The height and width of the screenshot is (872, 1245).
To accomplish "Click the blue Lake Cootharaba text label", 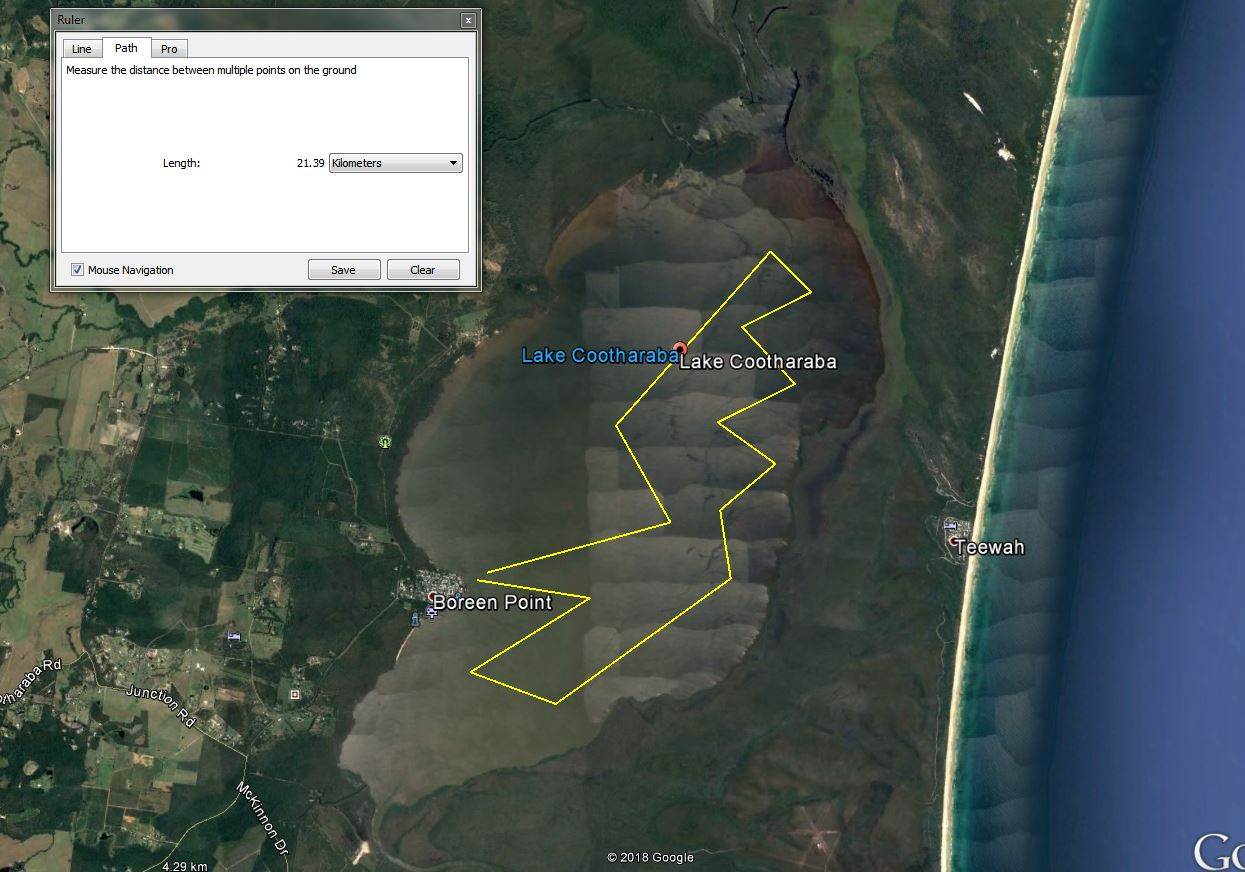I will point(598,355).
